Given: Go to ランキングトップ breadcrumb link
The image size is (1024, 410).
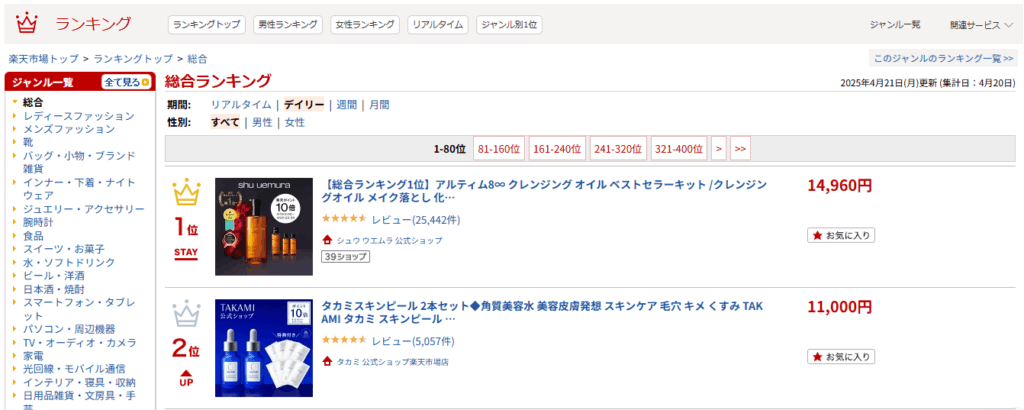Looking at the screenshot, I should point(133,59).
